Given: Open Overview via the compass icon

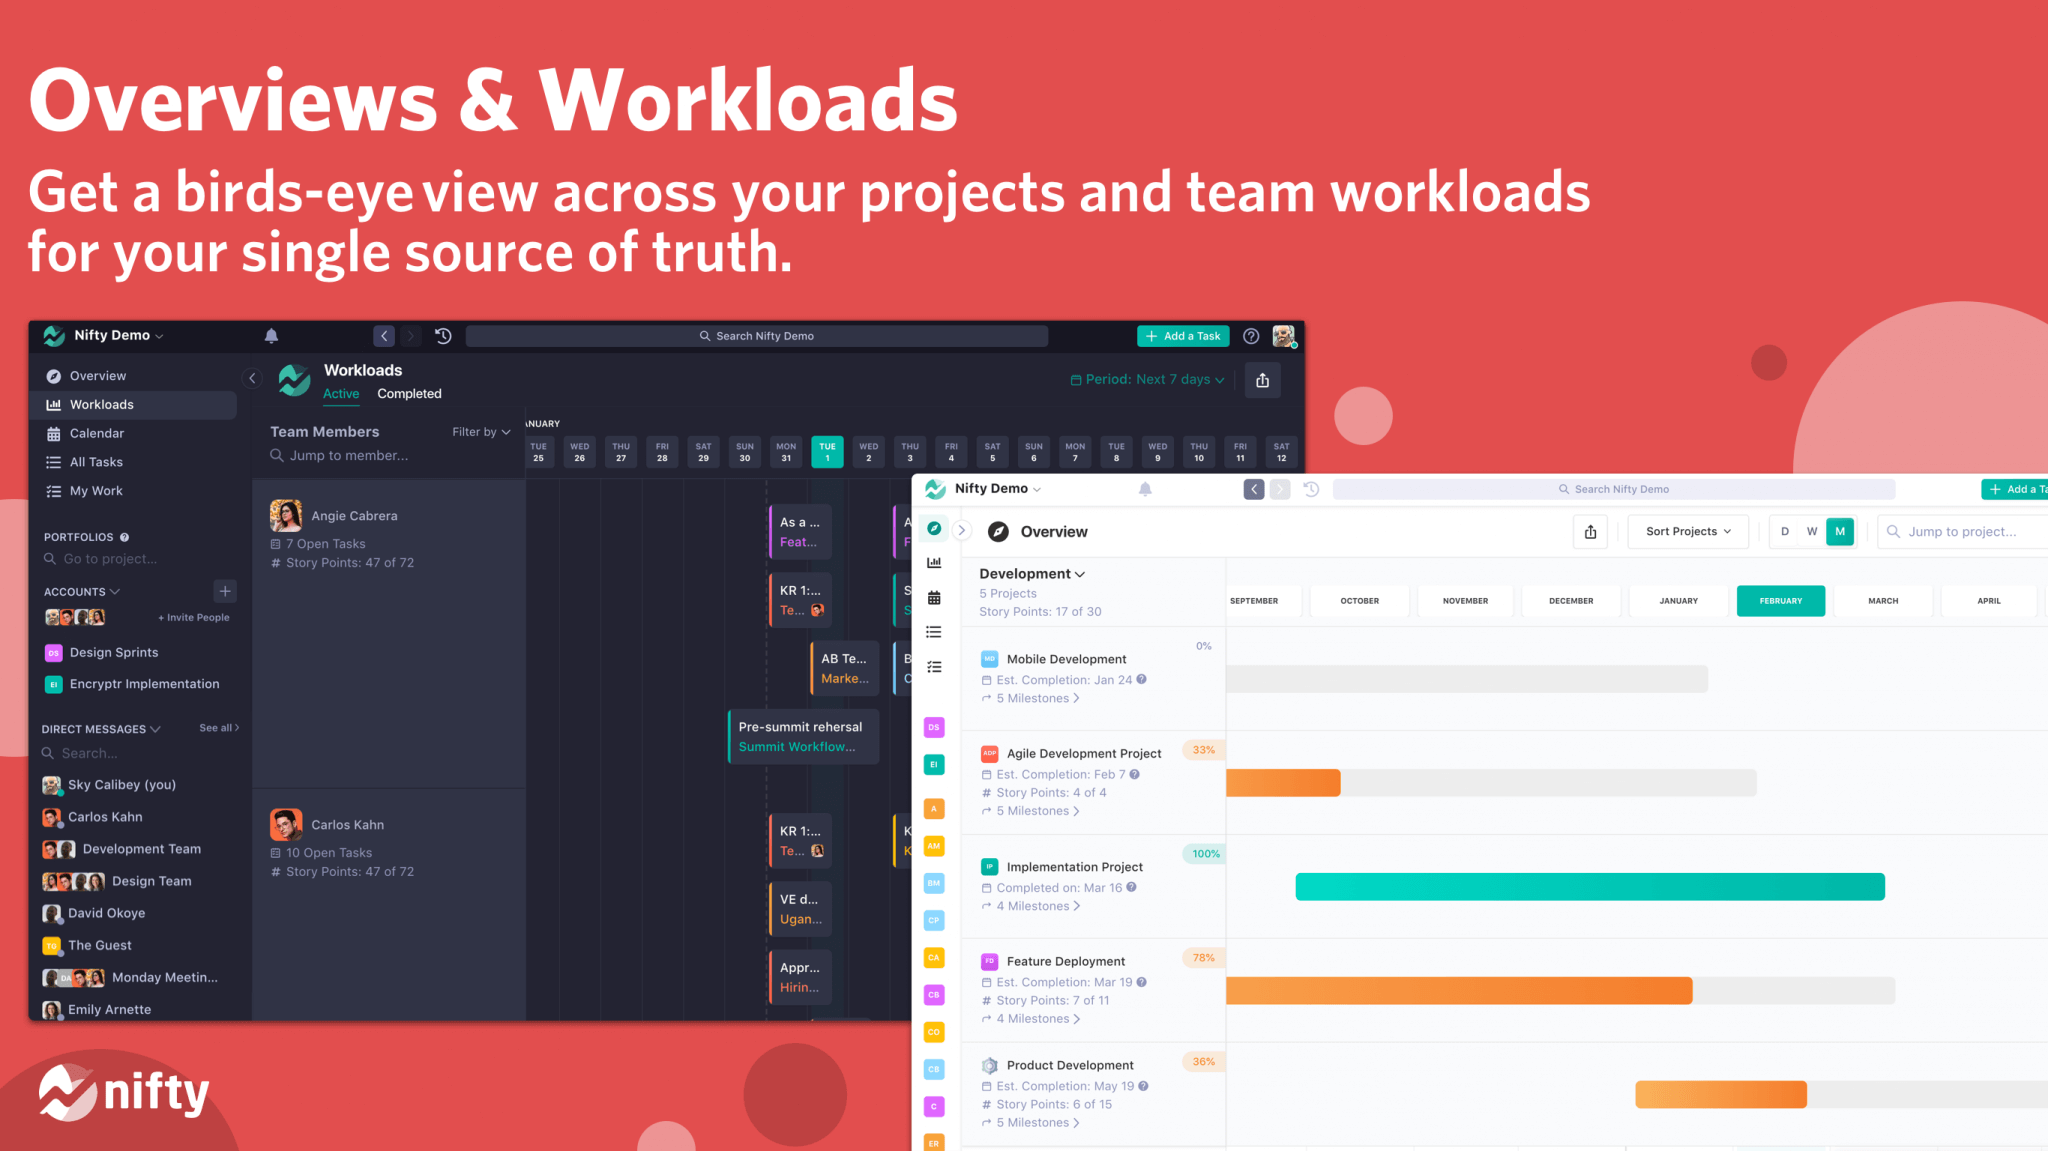Looking at the screenshot, I should [x=53, y=375].
